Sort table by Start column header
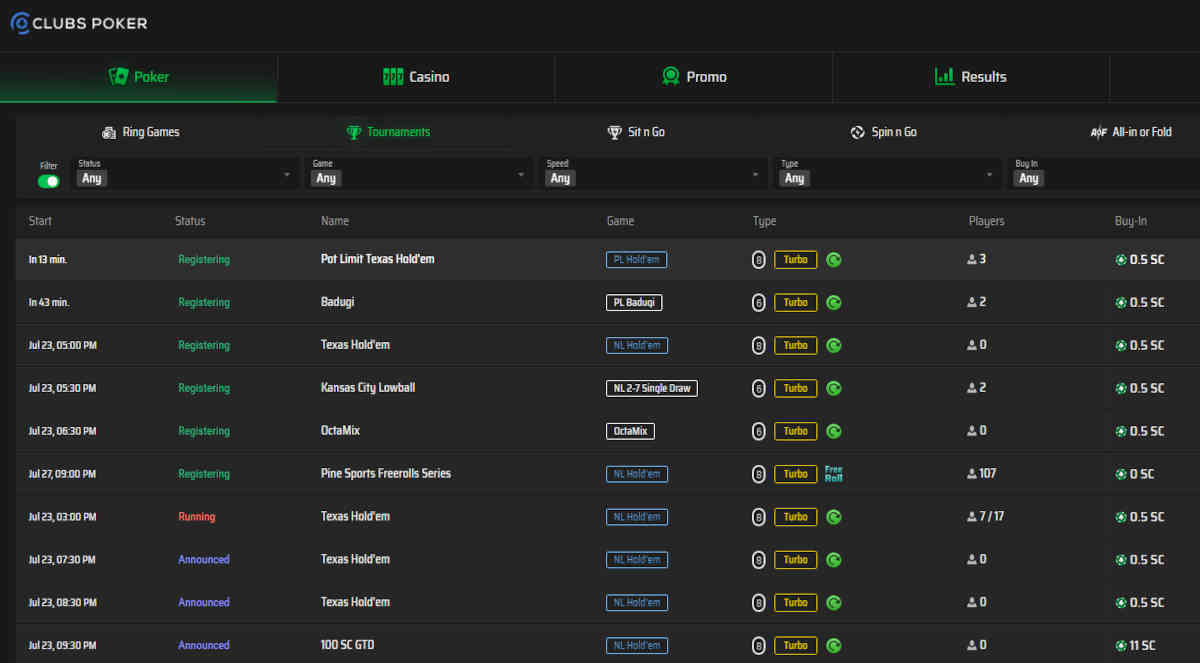This screenshot has height=663, width=1200. point(40,221)
